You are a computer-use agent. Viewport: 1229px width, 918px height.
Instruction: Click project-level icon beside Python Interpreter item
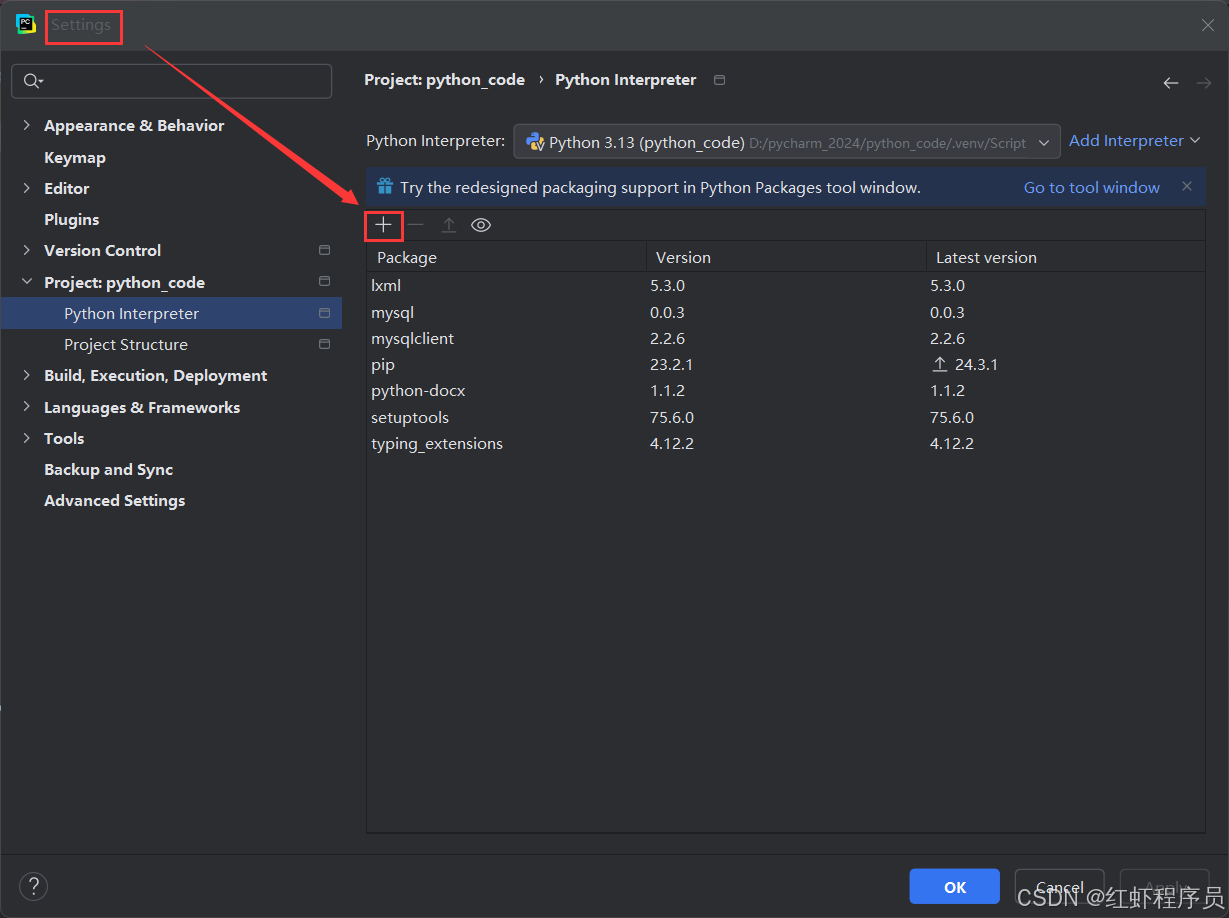coord(324,313)
